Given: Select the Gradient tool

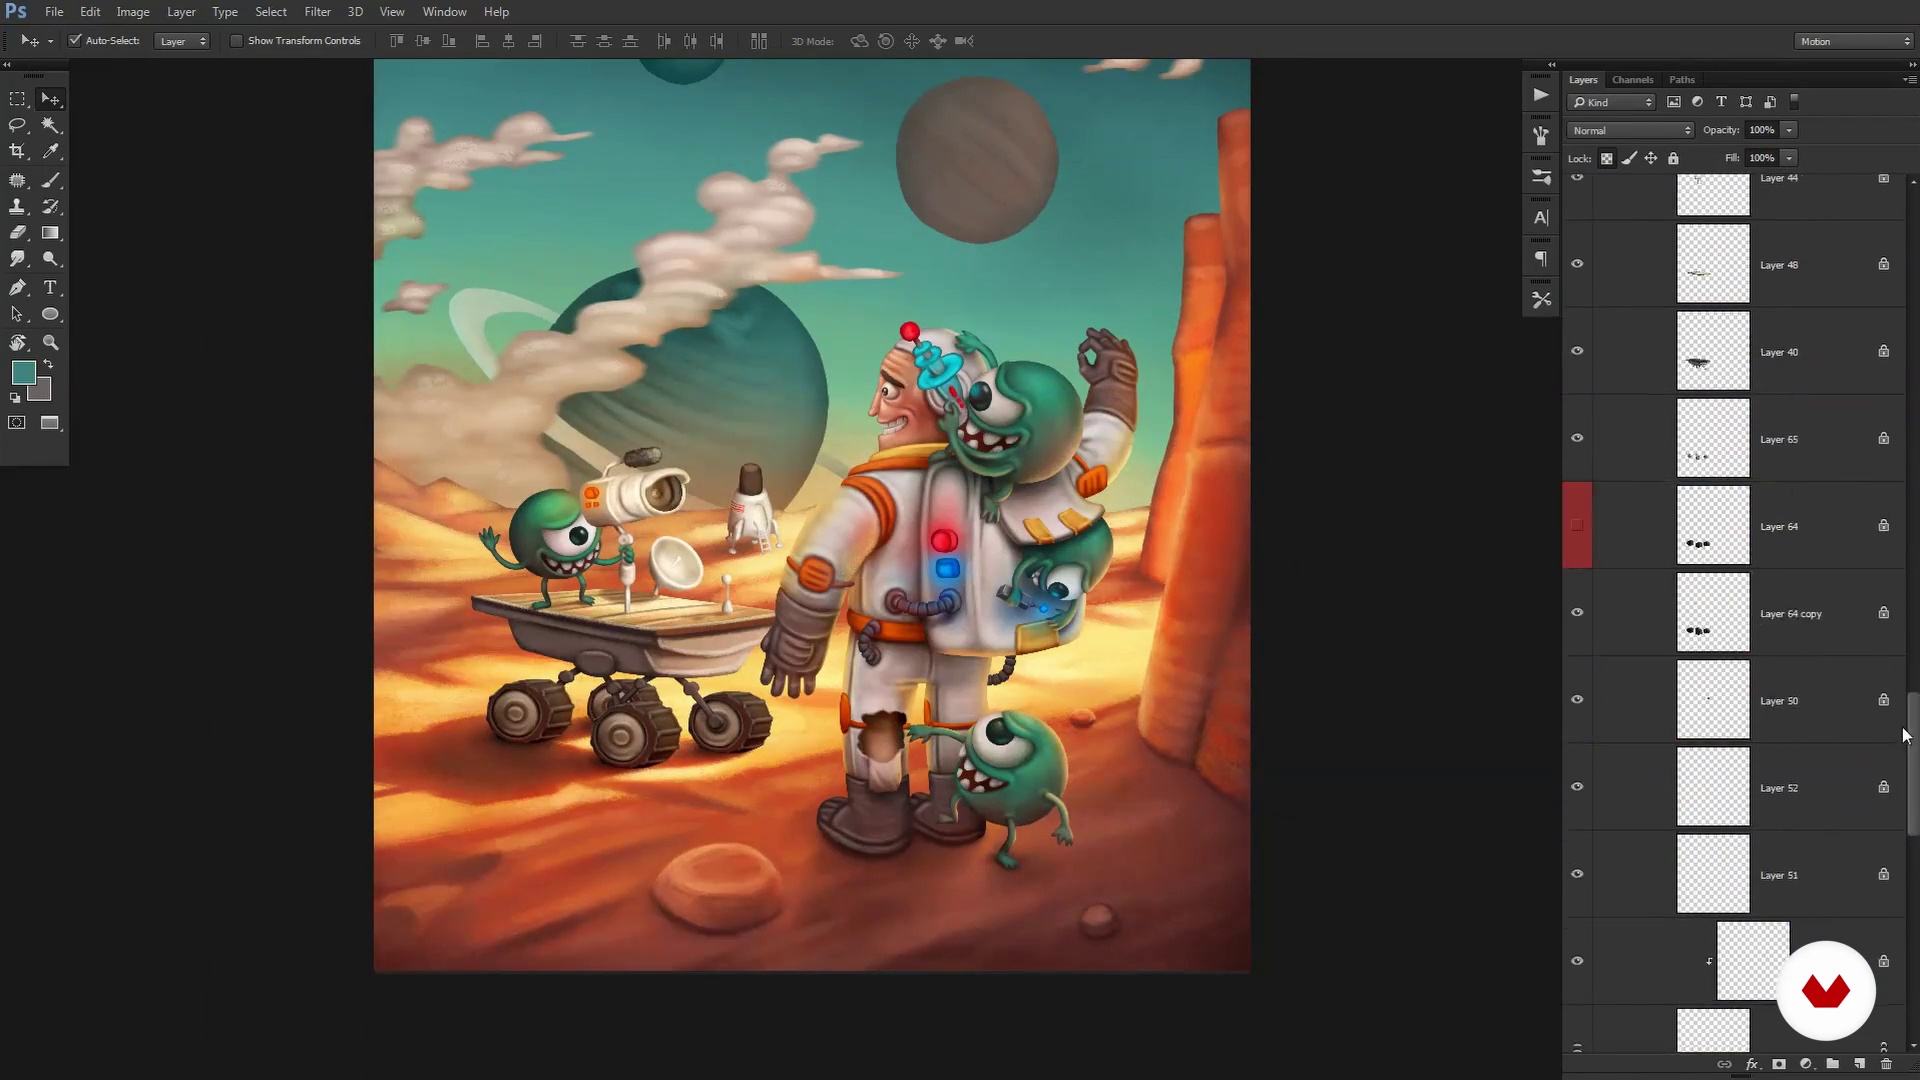Looking at the screenshot, I should [x=50, y=233].
